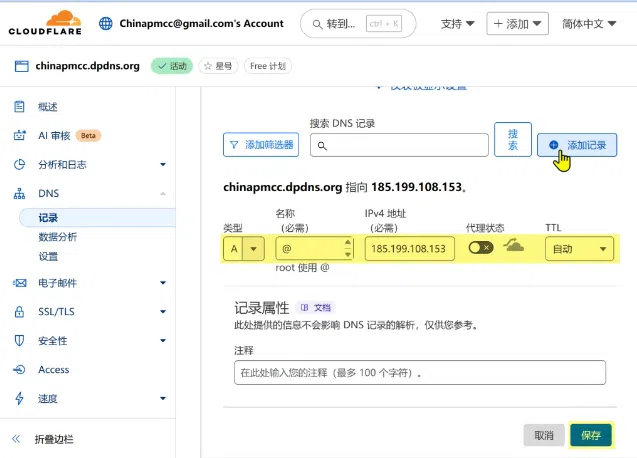
Task: Click the magnifier icon in DNS search box
Action: 322,146
